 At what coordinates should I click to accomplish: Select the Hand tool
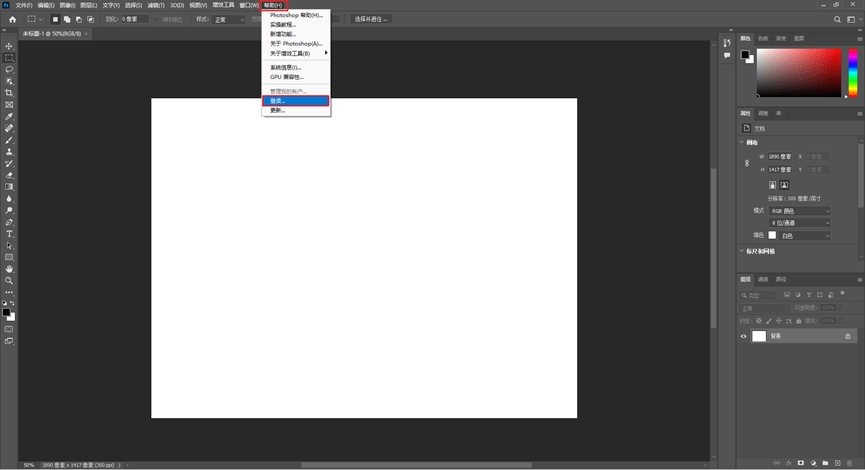[x=9, y=269]
